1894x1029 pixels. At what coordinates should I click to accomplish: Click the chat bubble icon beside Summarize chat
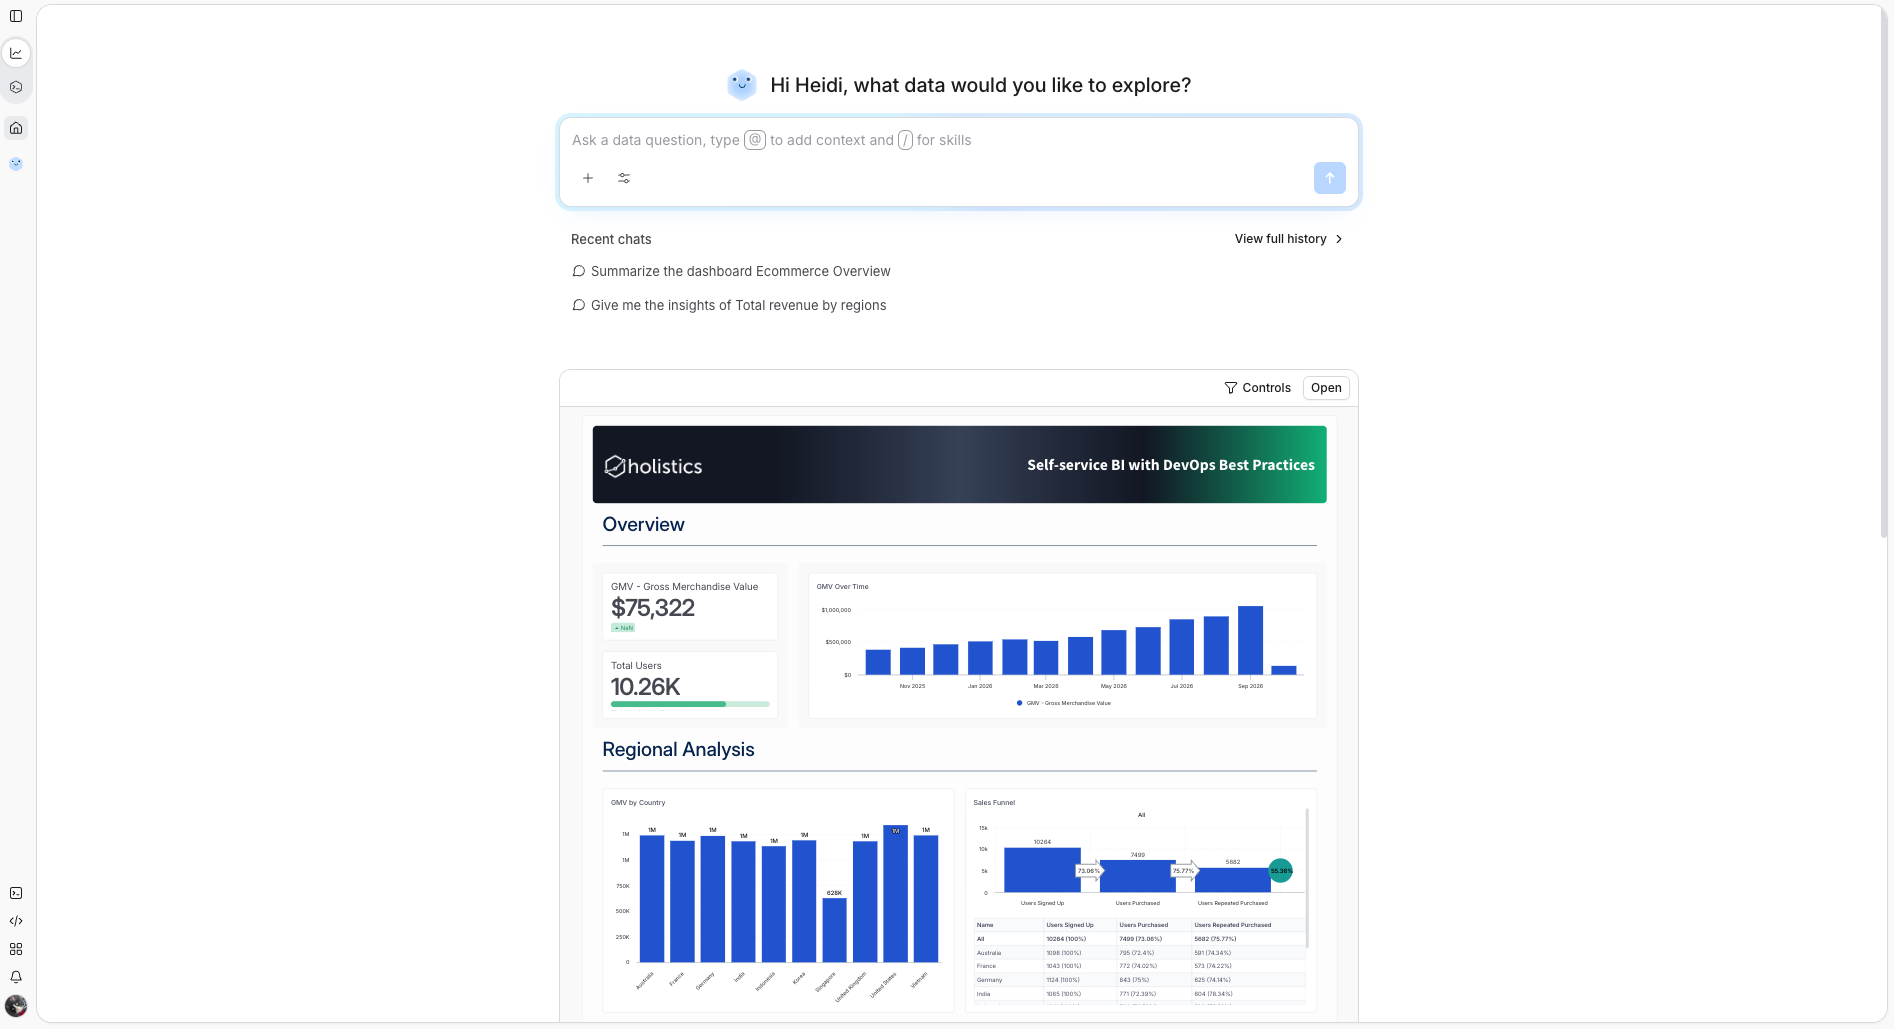click(578, 271)
